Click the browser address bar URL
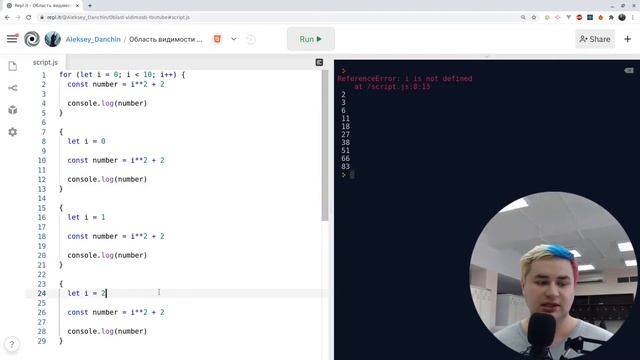The height and width of the screenshot is (360, 640). tap(118, 18)
